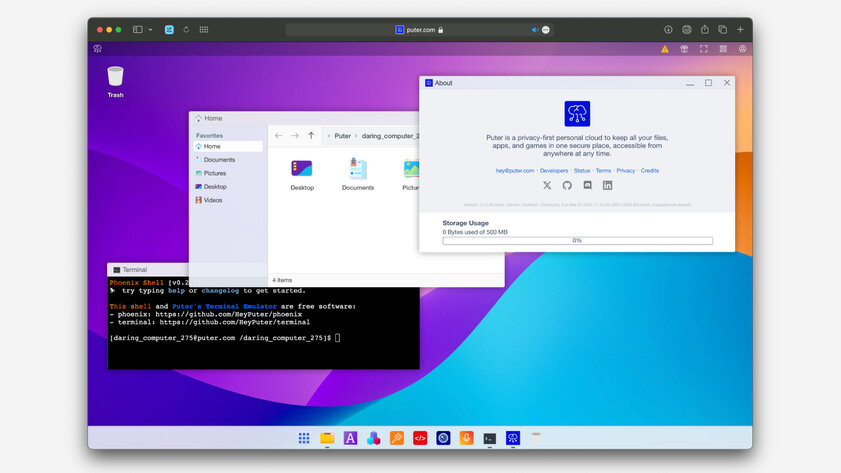Open Puter's X (Twitter) page

[x=547, y=186]
